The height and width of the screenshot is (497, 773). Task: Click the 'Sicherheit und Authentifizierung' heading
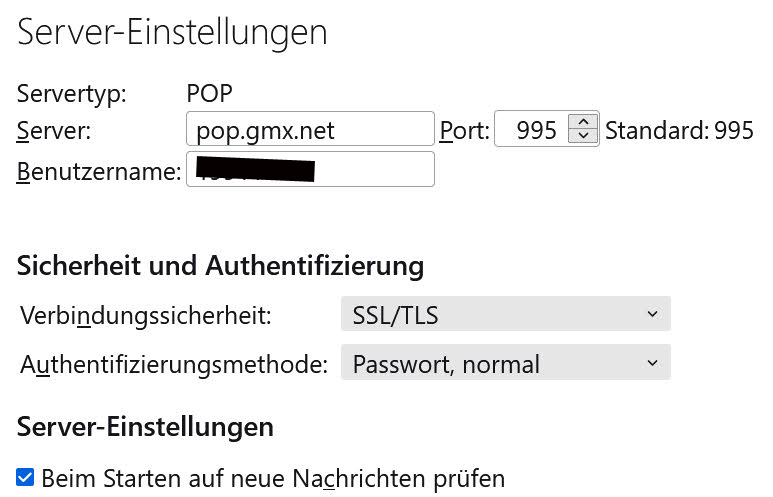[220, 266]
